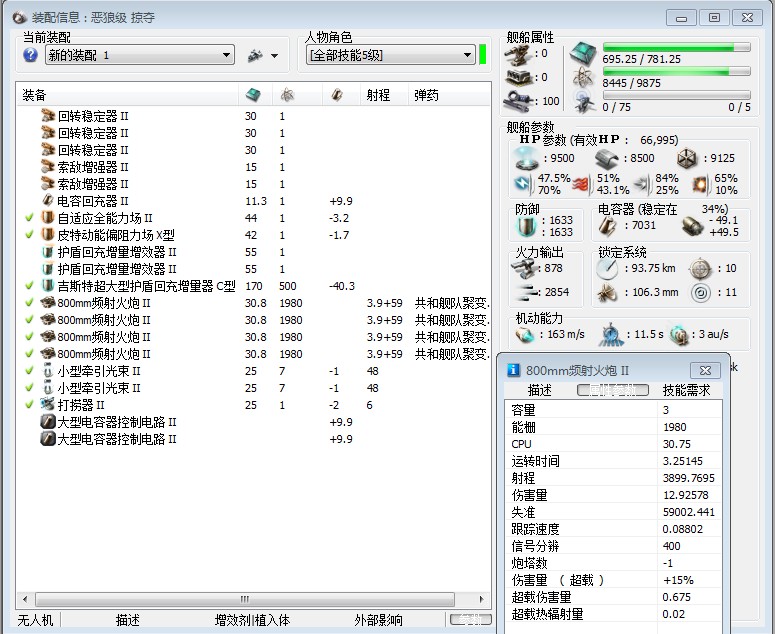
Task: Click the align time icon beside 11.5 s
Action: coord(610,335)
